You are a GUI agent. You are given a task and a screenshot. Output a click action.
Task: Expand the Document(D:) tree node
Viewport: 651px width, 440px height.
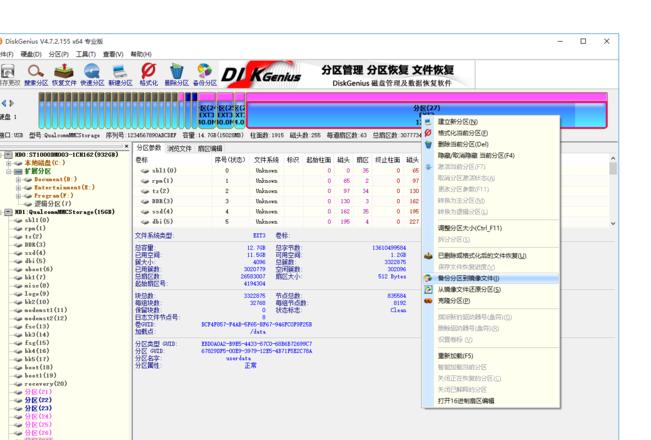18,179
